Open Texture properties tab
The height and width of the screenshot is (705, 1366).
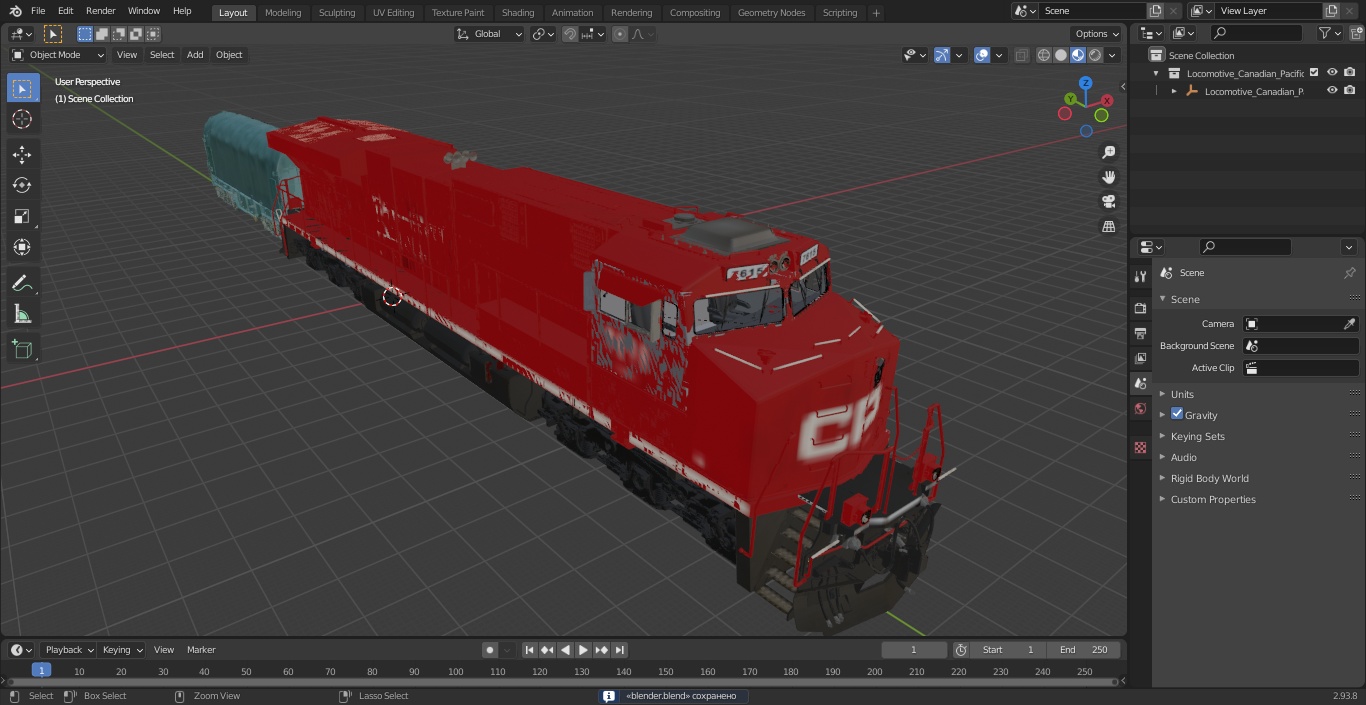pyautogui.click(x=1140, y=447)
